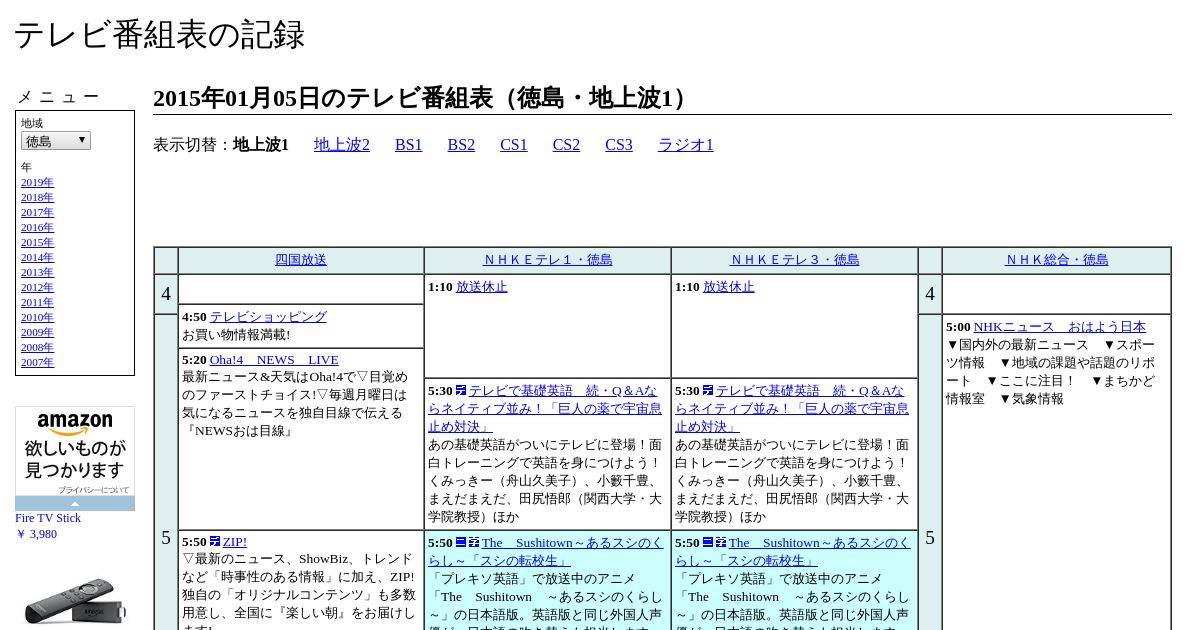Open the Fire TV Stick ad link
Screen dimensions: 1200x630
pyautogui.click(x=48, y=518)
